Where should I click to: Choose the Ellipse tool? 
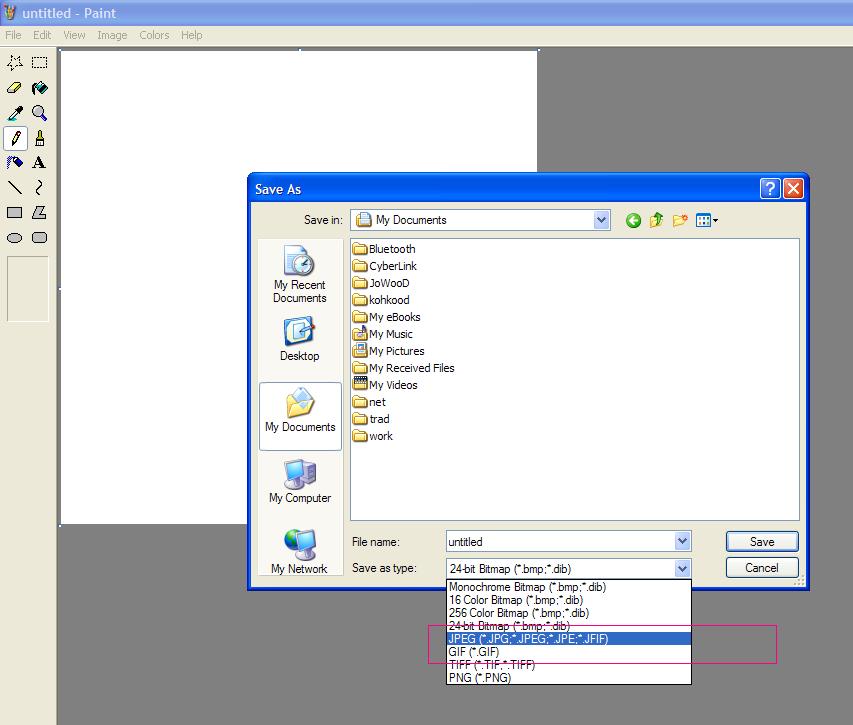point(15,238)
